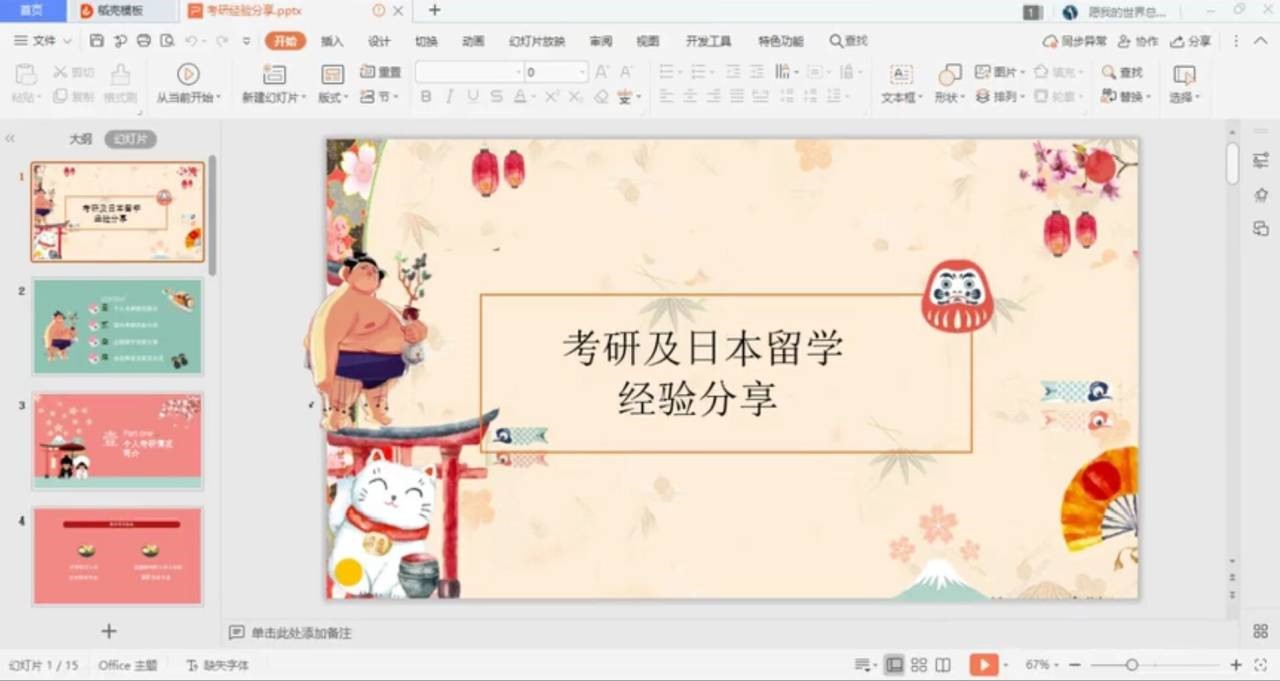Click the Save icon in quick access toolbar

(x=97, y=41)
